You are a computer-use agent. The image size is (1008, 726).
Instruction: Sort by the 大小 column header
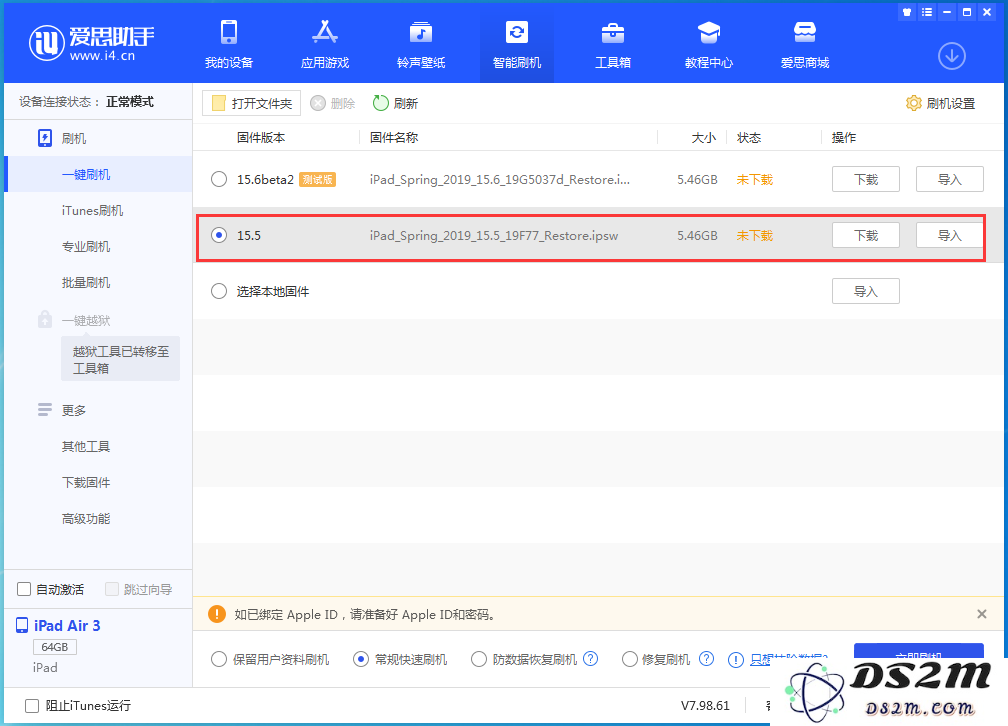click(x=703, y=138)
